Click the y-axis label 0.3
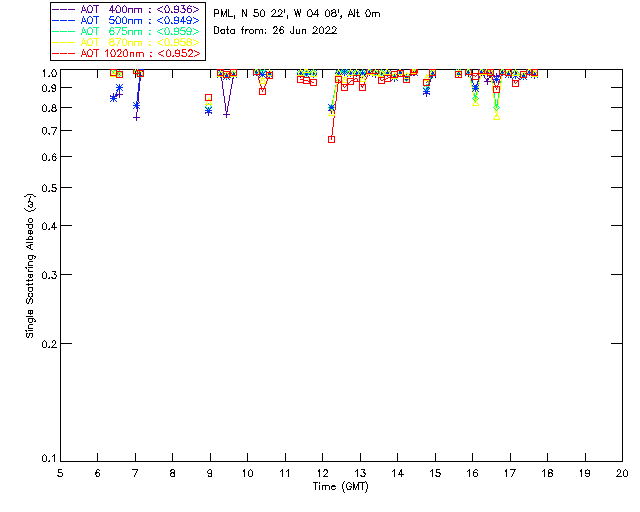This screenshot has width=640, height=512. click(49, 275)
